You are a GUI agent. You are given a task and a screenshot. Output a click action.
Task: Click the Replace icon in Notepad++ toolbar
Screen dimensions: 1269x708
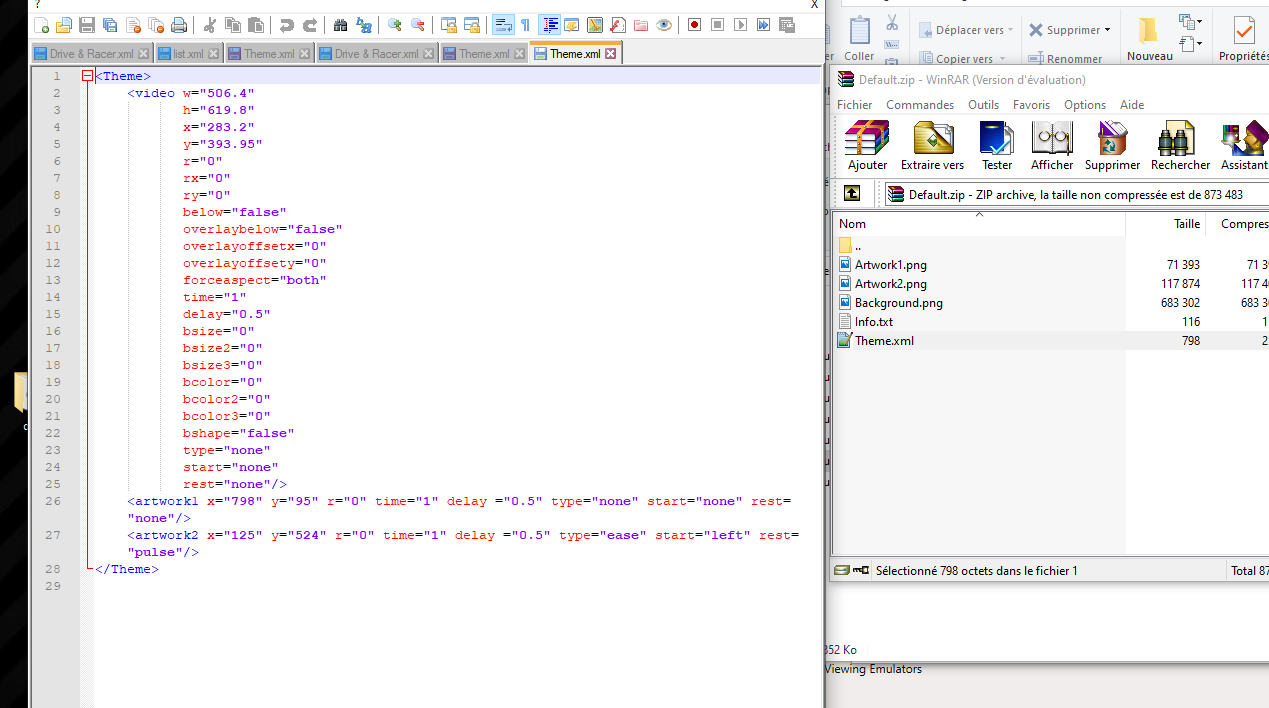pyautogui.click(x=364, y=25)
